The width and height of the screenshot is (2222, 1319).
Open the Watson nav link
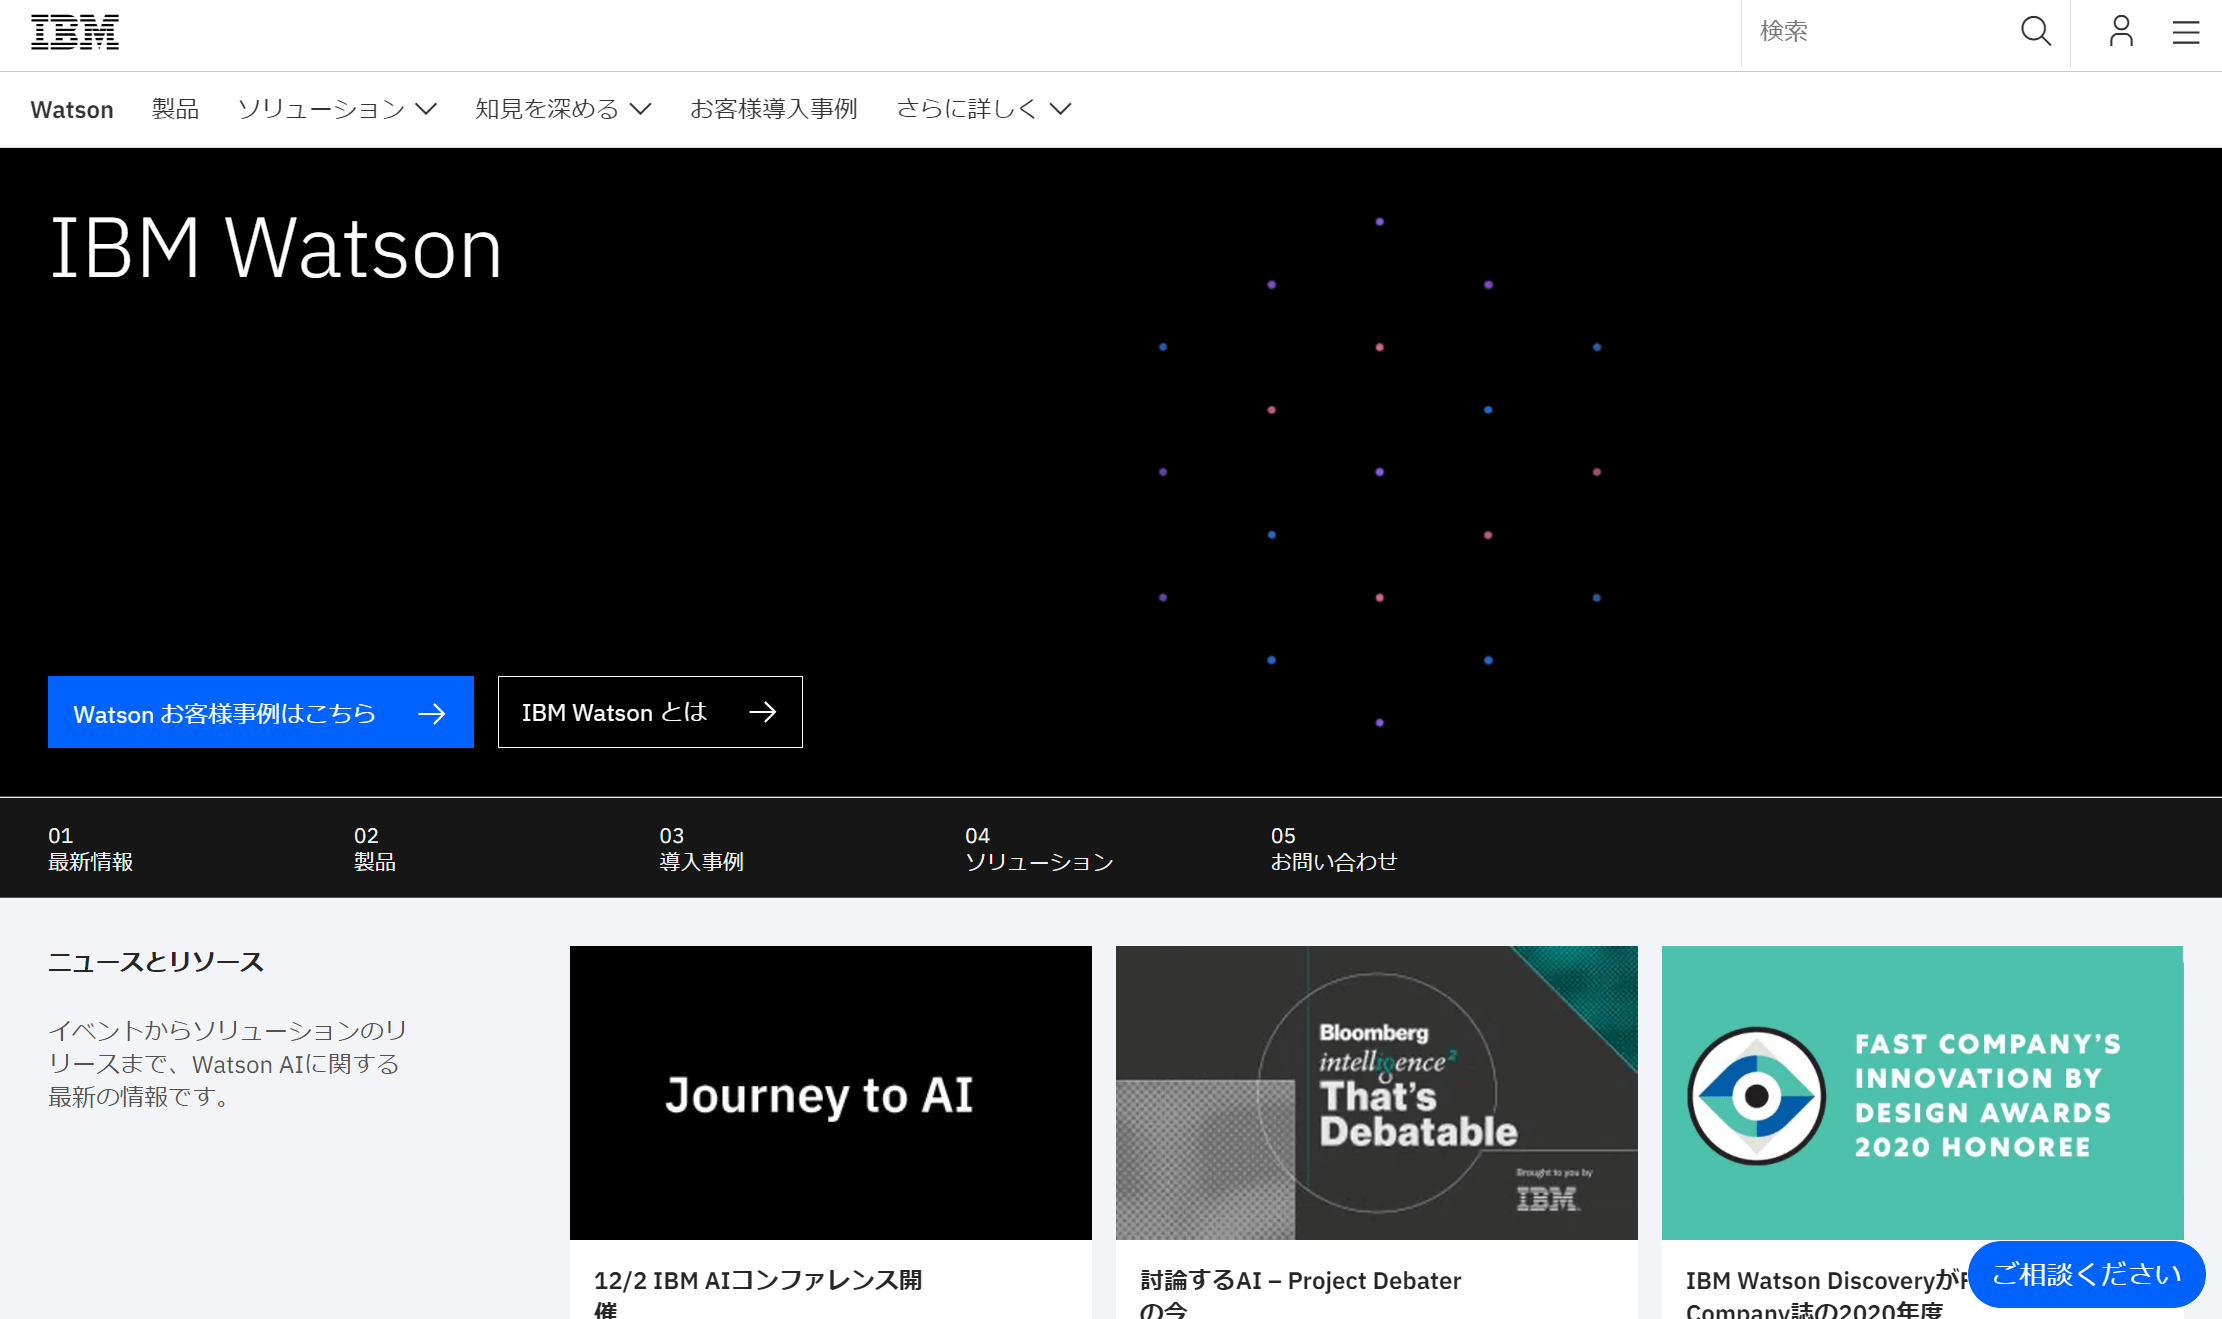72,109
